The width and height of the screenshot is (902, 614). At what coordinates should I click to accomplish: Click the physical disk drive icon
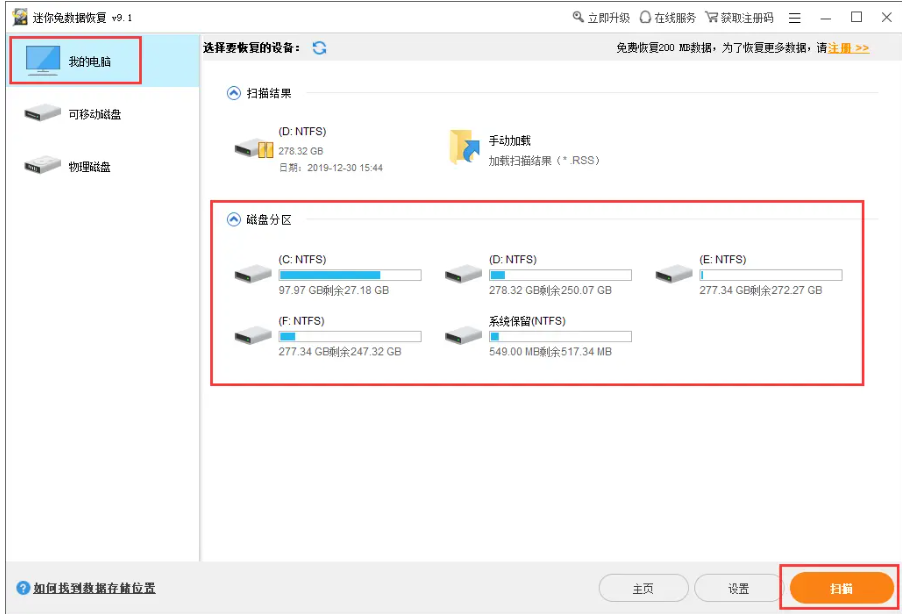[43, 165]
